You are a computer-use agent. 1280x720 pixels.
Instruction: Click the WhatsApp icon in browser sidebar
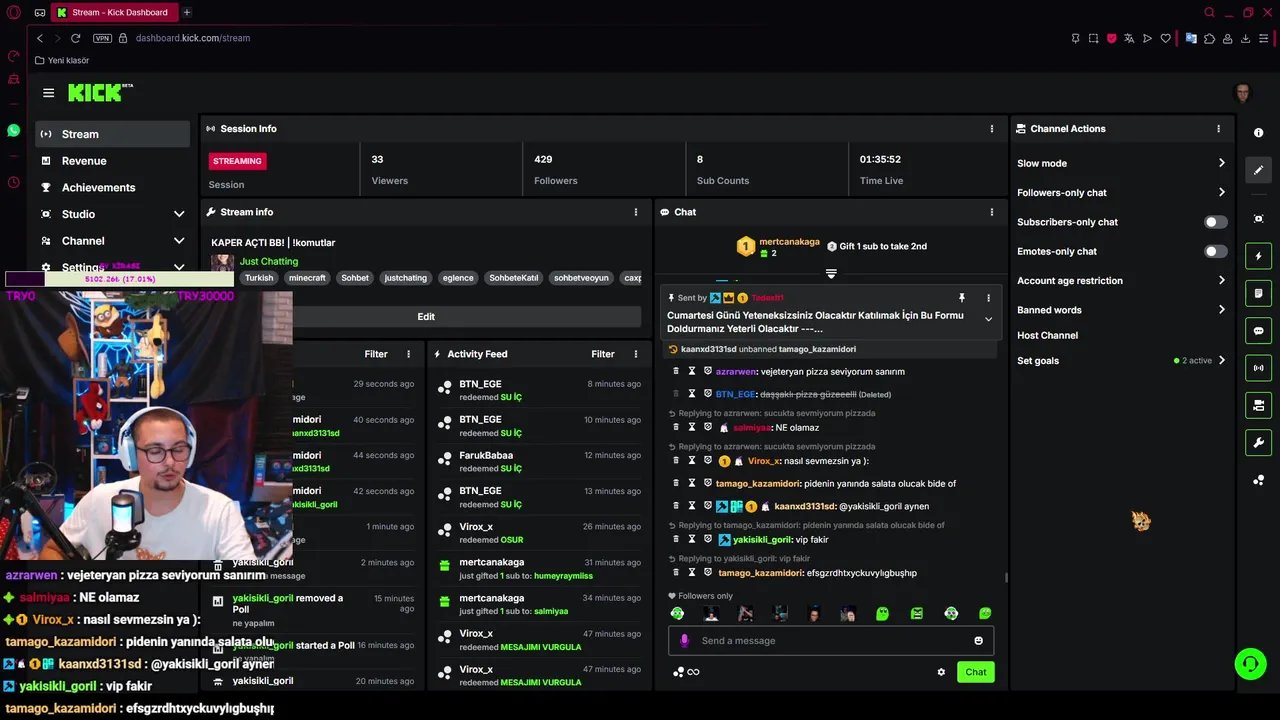point(13,130)
